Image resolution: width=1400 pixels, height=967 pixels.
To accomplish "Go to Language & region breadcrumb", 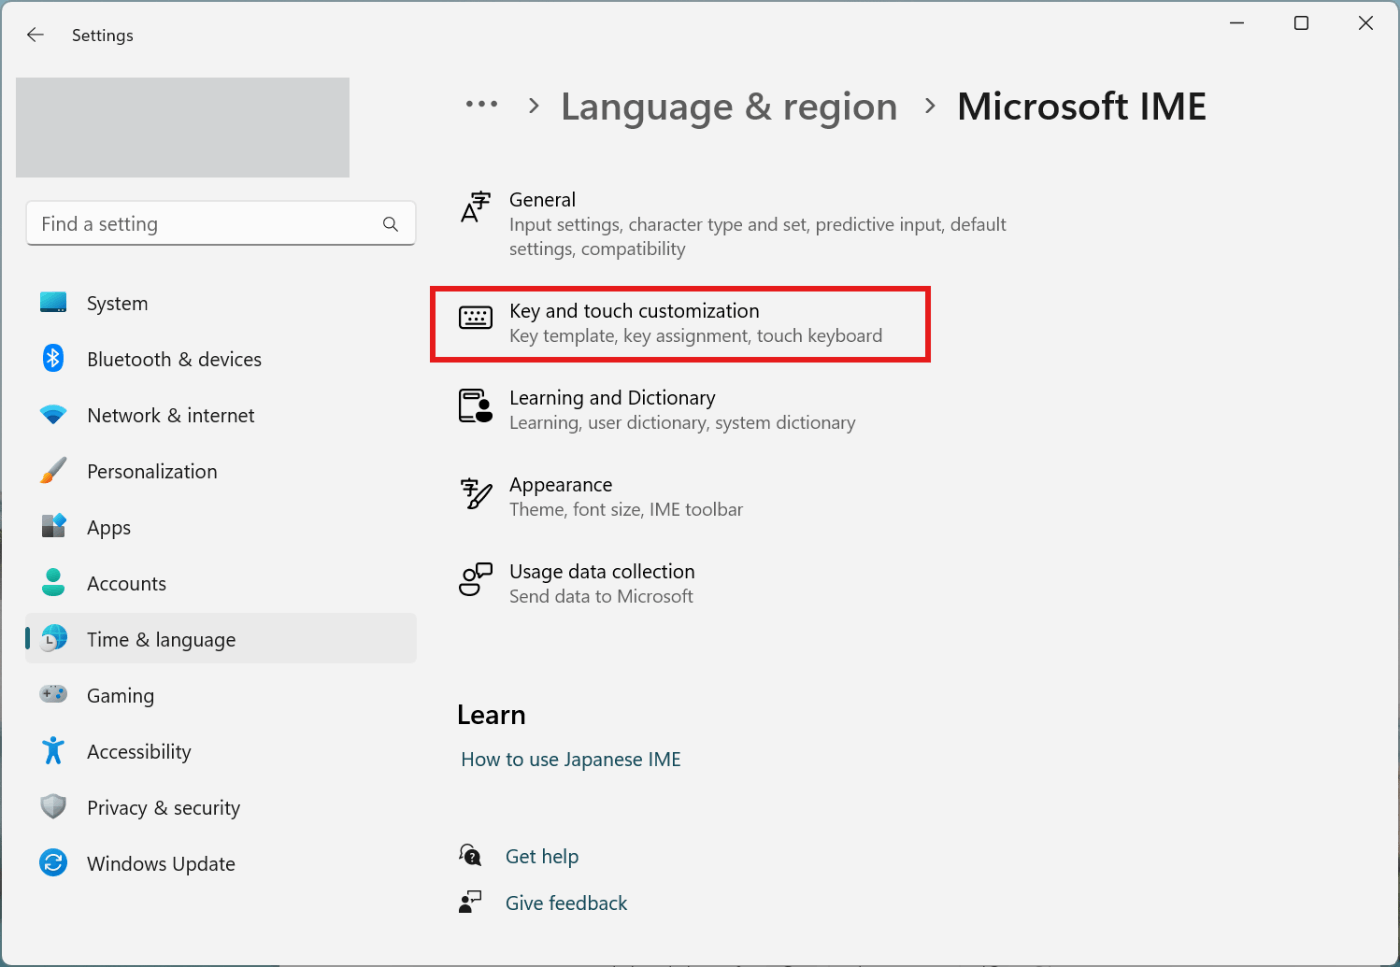I will 729,107.
